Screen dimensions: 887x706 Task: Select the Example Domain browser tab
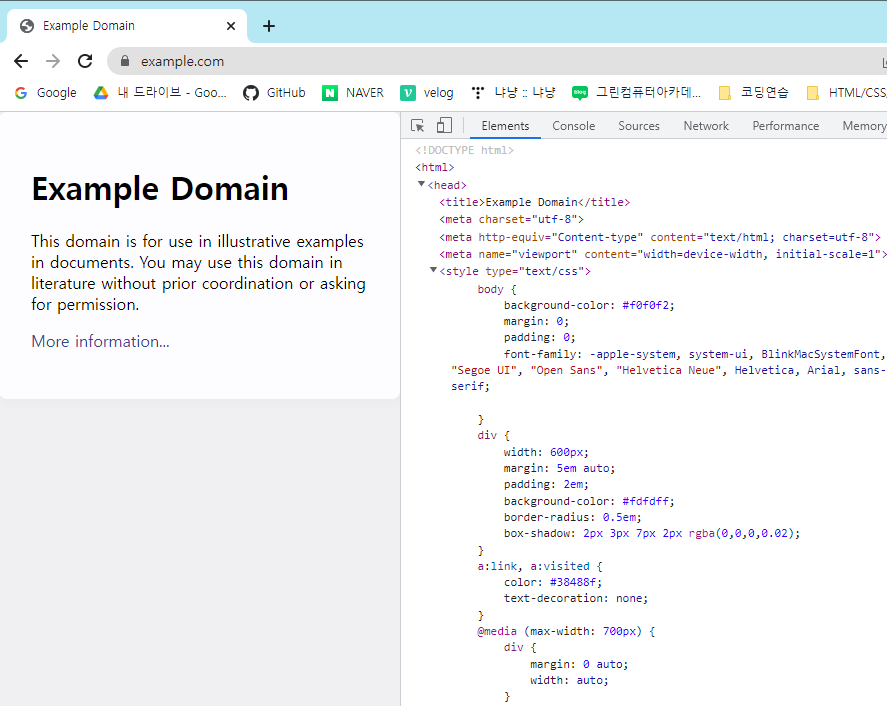pos(127,26)
